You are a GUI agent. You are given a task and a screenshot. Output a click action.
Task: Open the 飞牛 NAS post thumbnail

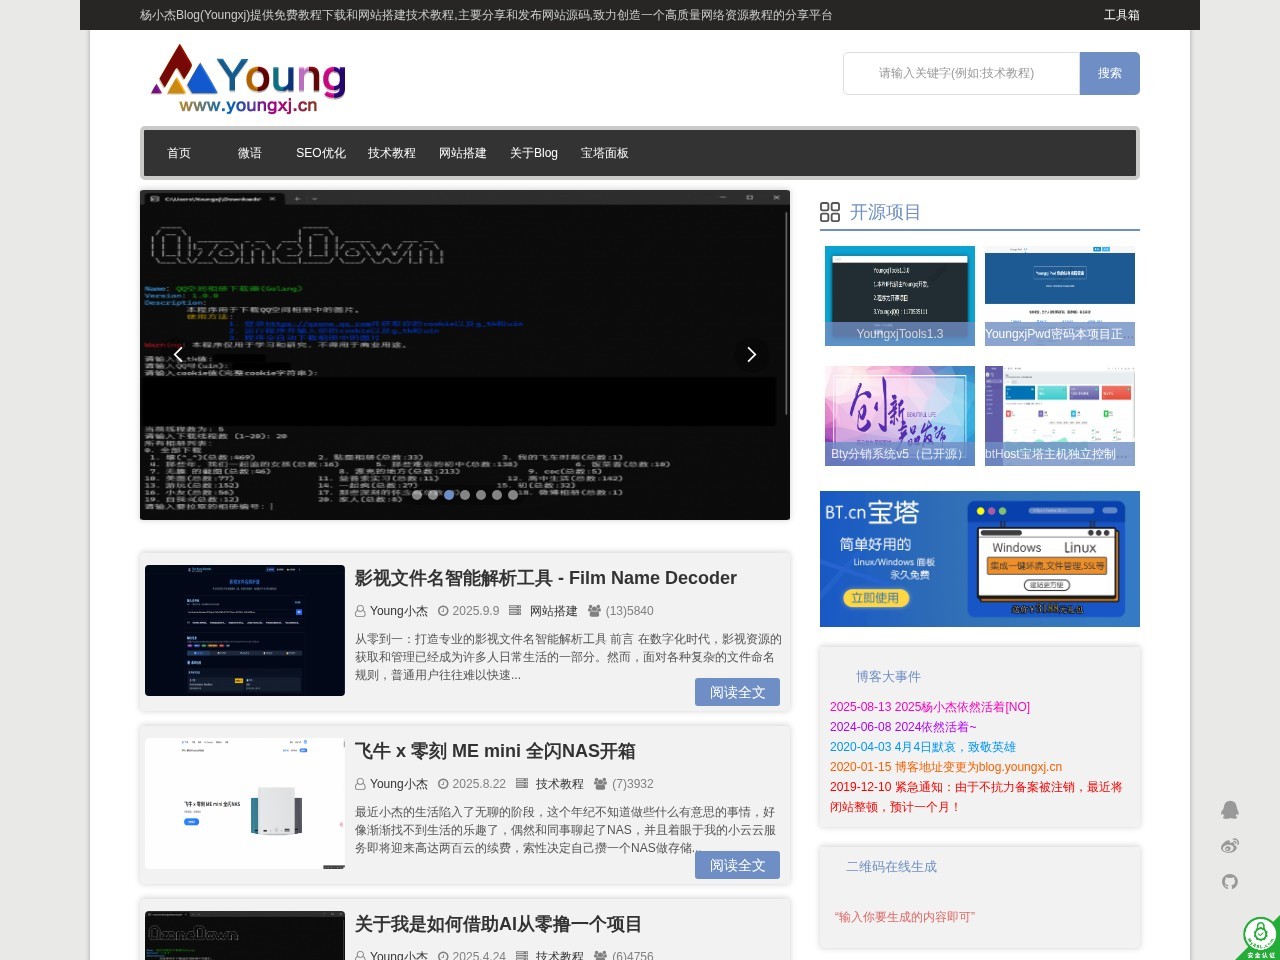[245, 803]
